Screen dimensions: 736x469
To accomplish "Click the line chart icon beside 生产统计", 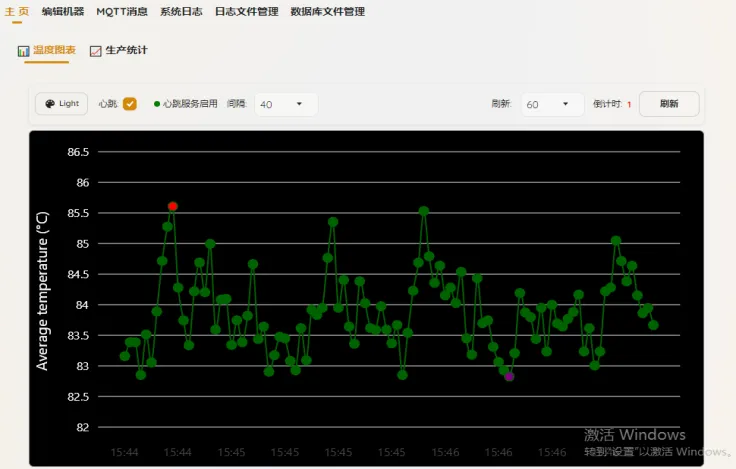I will 95,51.
